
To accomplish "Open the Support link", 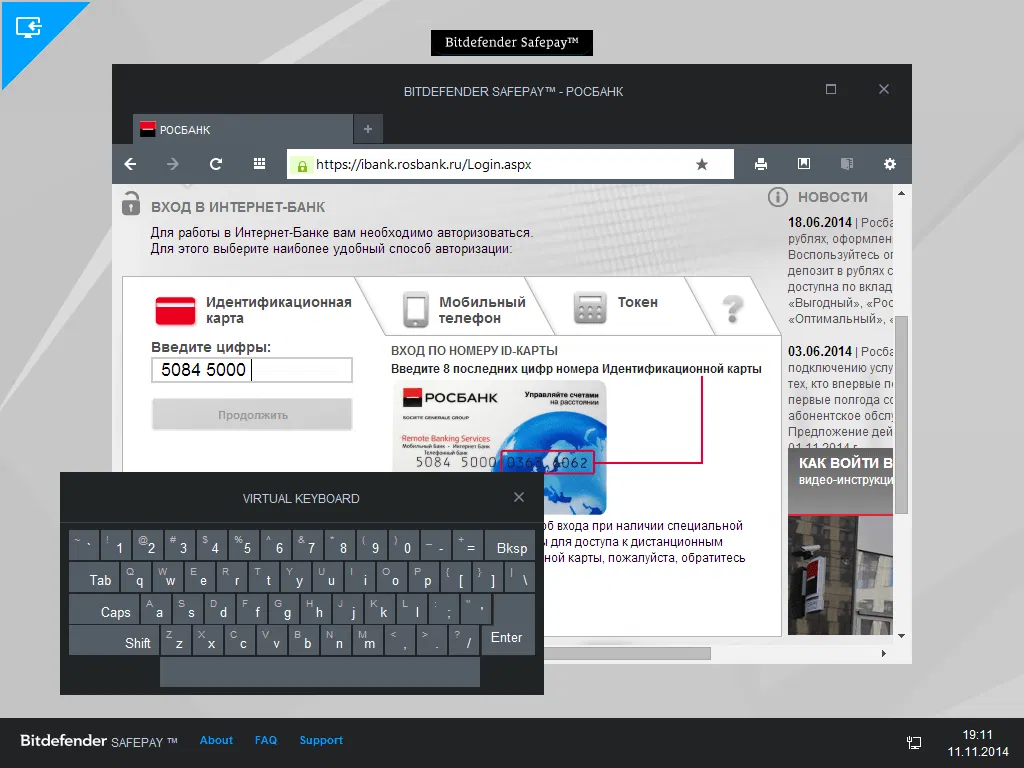I will point(321,740).
